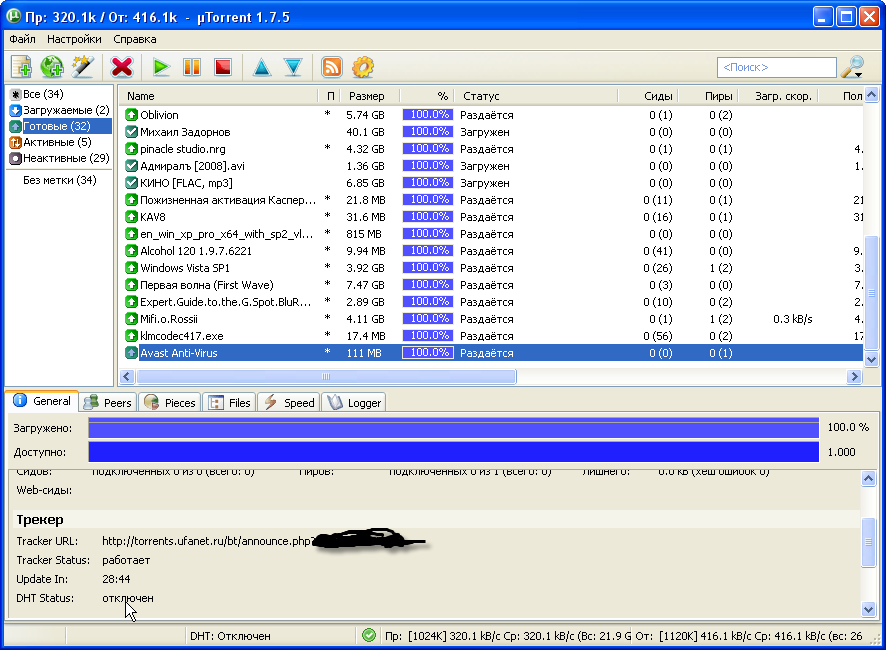
Task: Open the Файл menu
Action: pos(23,39)
